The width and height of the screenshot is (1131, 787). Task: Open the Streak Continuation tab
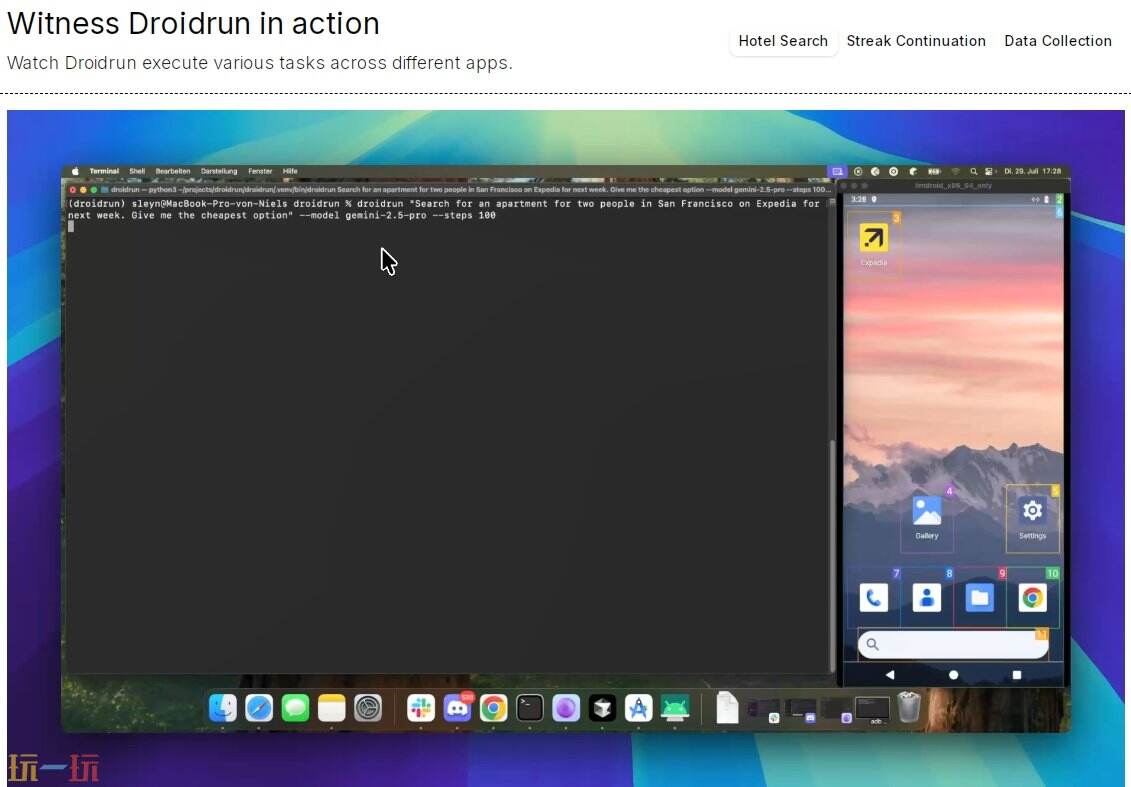tap(915, 41)
